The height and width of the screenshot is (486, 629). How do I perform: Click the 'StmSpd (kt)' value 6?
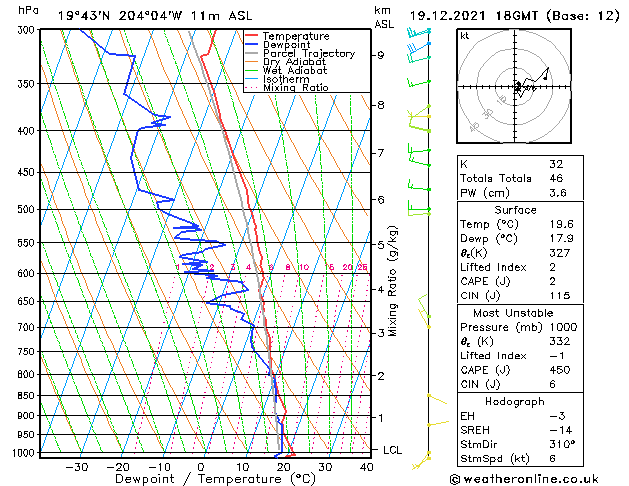(552, 458)
